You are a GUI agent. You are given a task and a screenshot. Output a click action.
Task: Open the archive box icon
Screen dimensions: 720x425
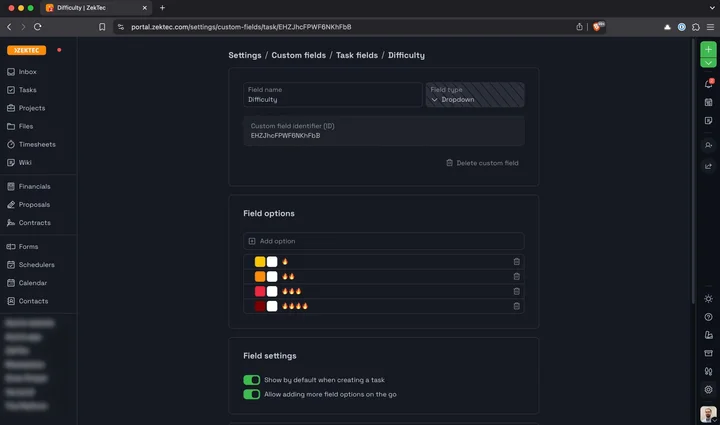[x=709, y=353]
